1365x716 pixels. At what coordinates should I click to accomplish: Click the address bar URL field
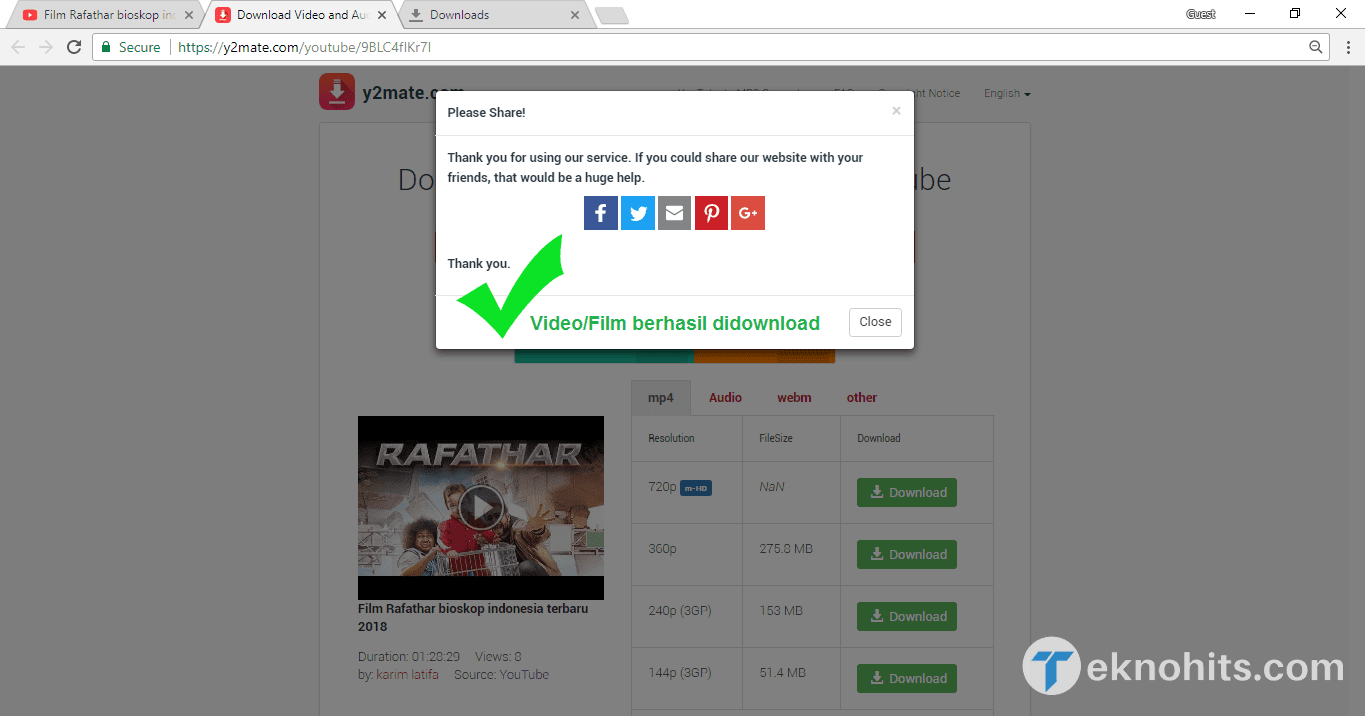710,47
